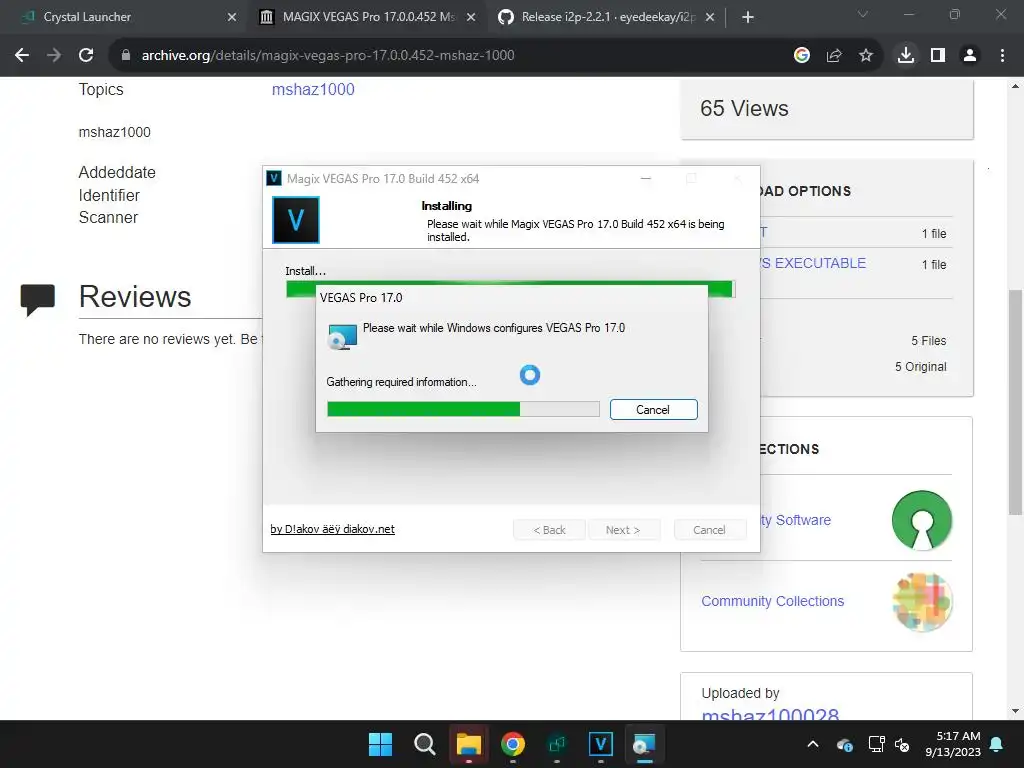Screen dimensions: 1024x768
Task: Reload the archive.org page
Action: pyautogui.click(x=86, y=56)
